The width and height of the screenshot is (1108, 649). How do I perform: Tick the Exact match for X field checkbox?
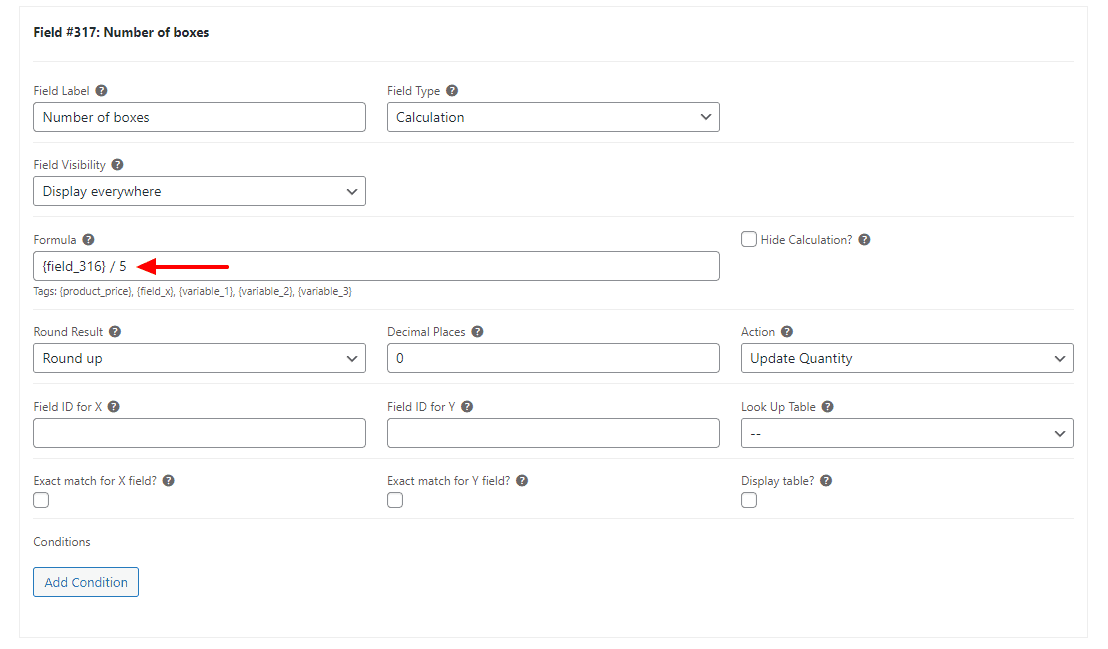(41, 500)
